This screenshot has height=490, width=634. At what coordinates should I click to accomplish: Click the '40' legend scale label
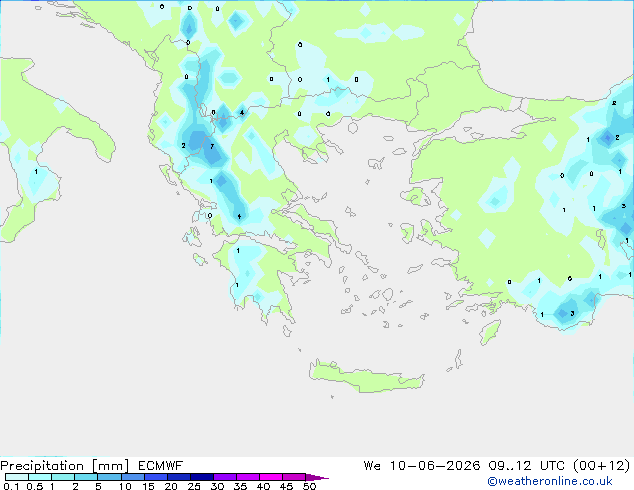pos(263,486)
